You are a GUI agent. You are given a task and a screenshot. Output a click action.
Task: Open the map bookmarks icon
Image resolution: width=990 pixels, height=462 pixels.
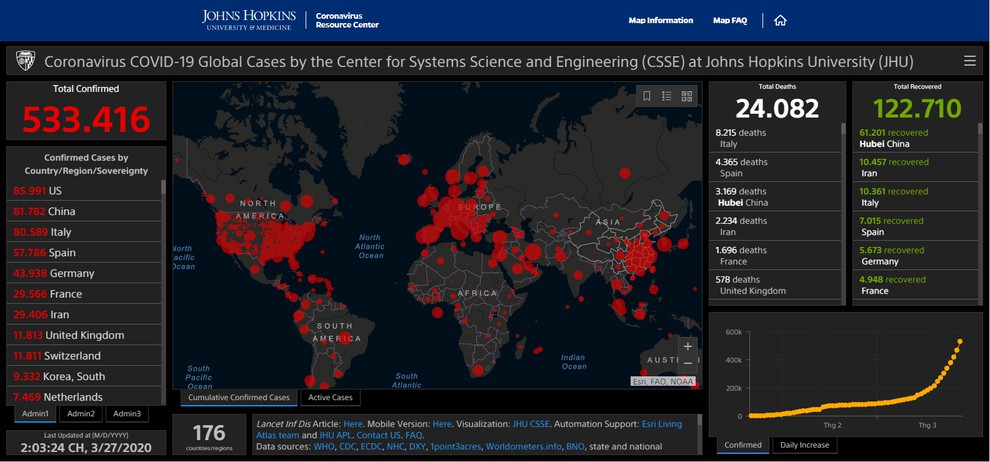(647, 96)
